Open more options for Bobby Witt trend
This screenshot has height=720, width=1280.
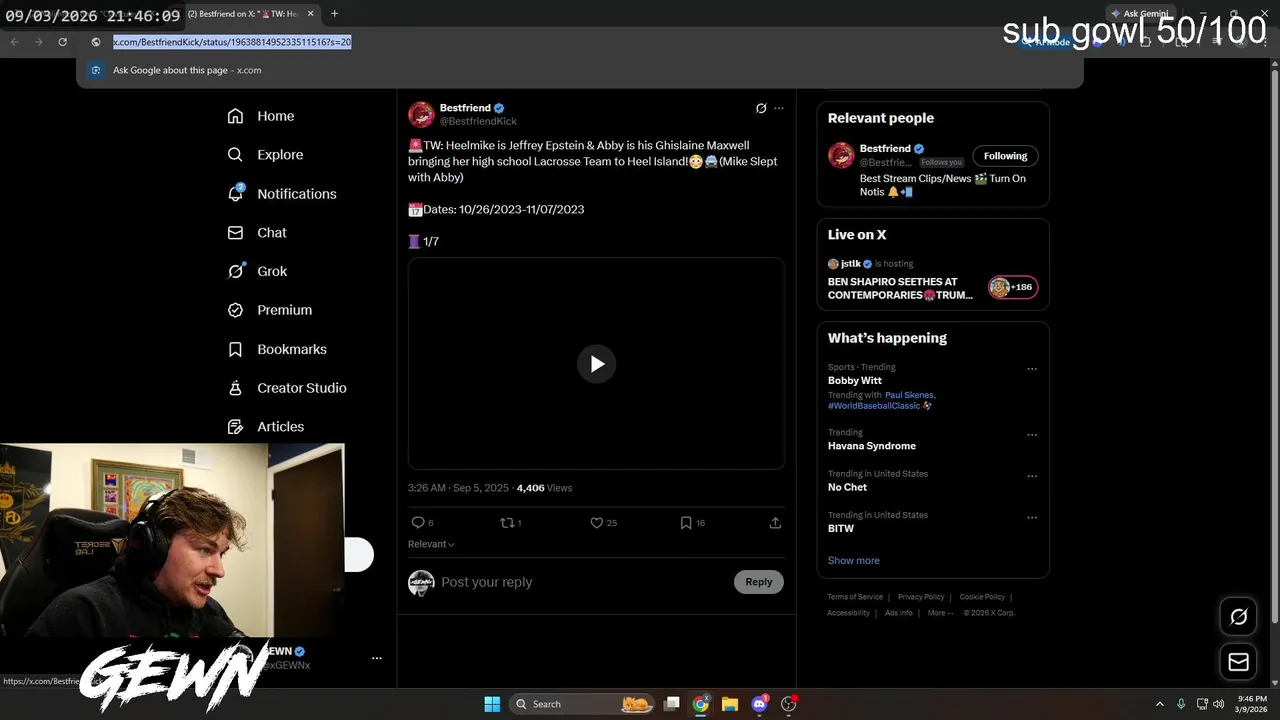click(1032, 369)
